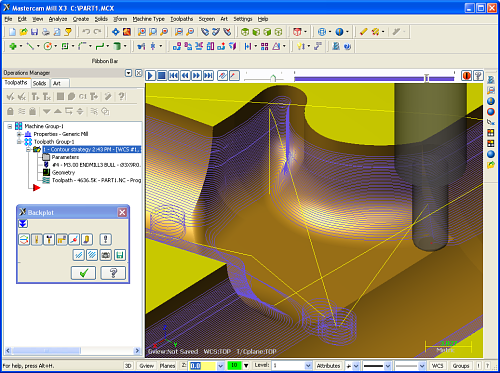Confirm Backplot with green checkmark button
Viewport: 500px width, 373px height.
83,273
